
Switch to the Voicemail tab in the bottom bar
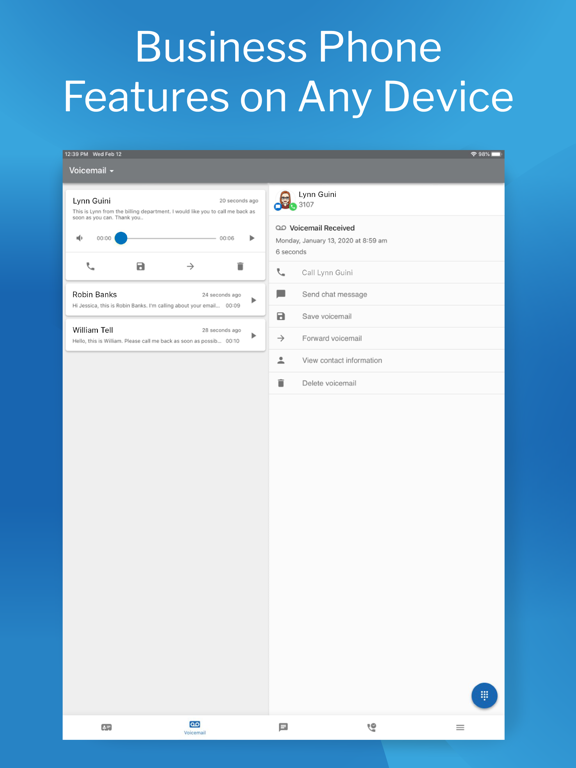[x=194, y=727]
